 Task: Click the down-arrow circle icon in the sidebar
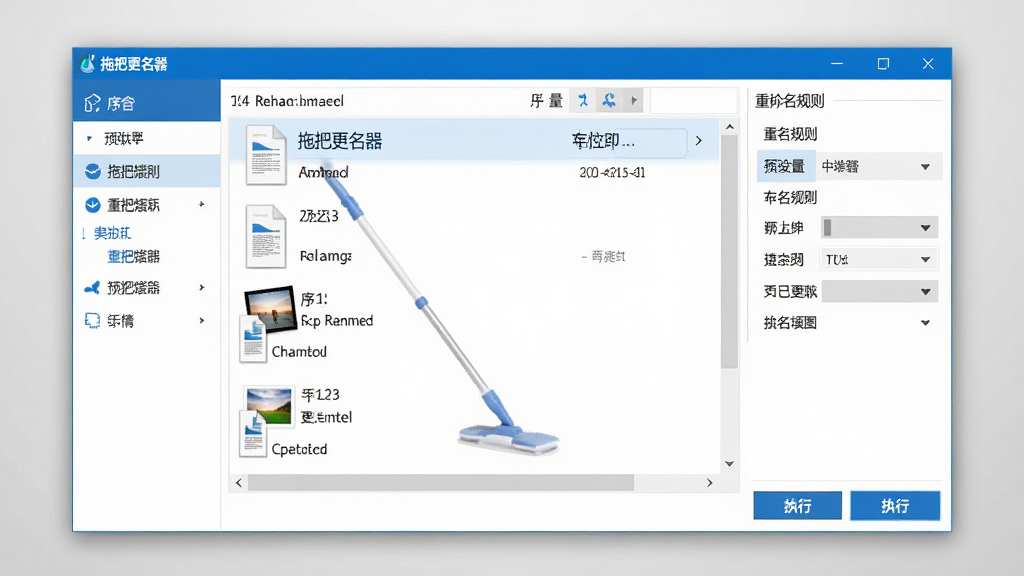[x=93, y=205]
